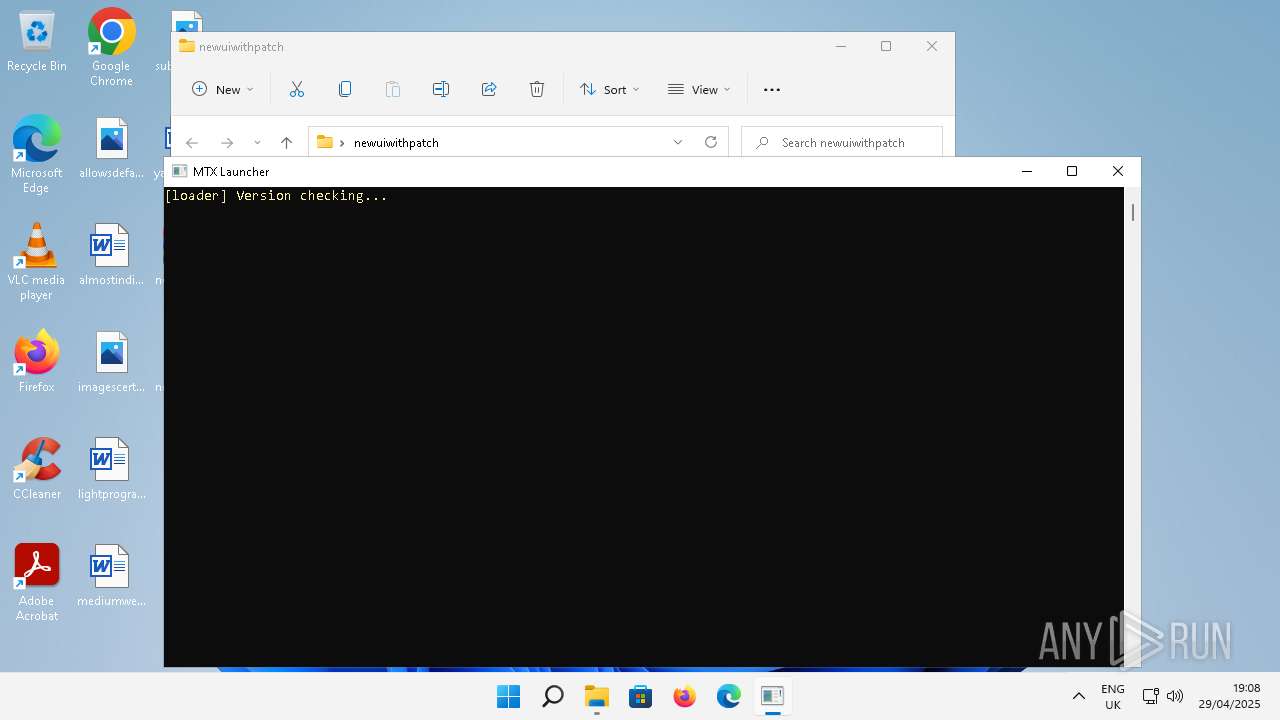Click the Paste icon in Explorer toolbar
Viewport: 1280px width, 720px height.
[x=393, y=89]
